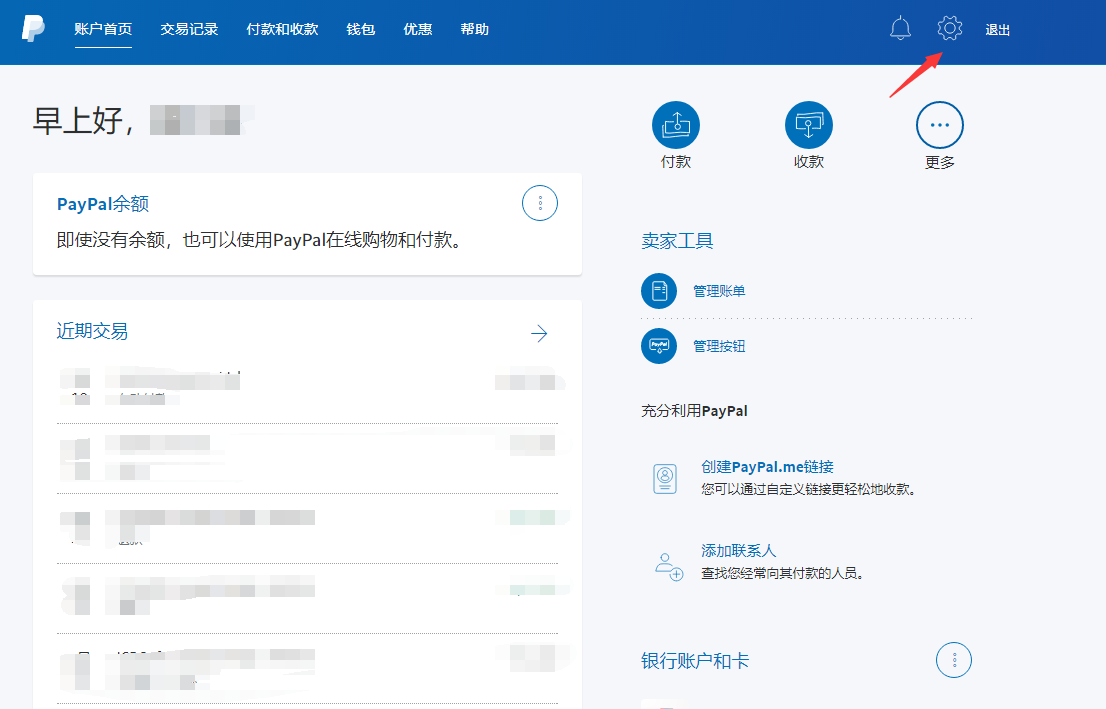This screenshot has height=709, width=1106.
Task: Click 退出 to log out
Action: pyautogui.click(x=998, y=30)
